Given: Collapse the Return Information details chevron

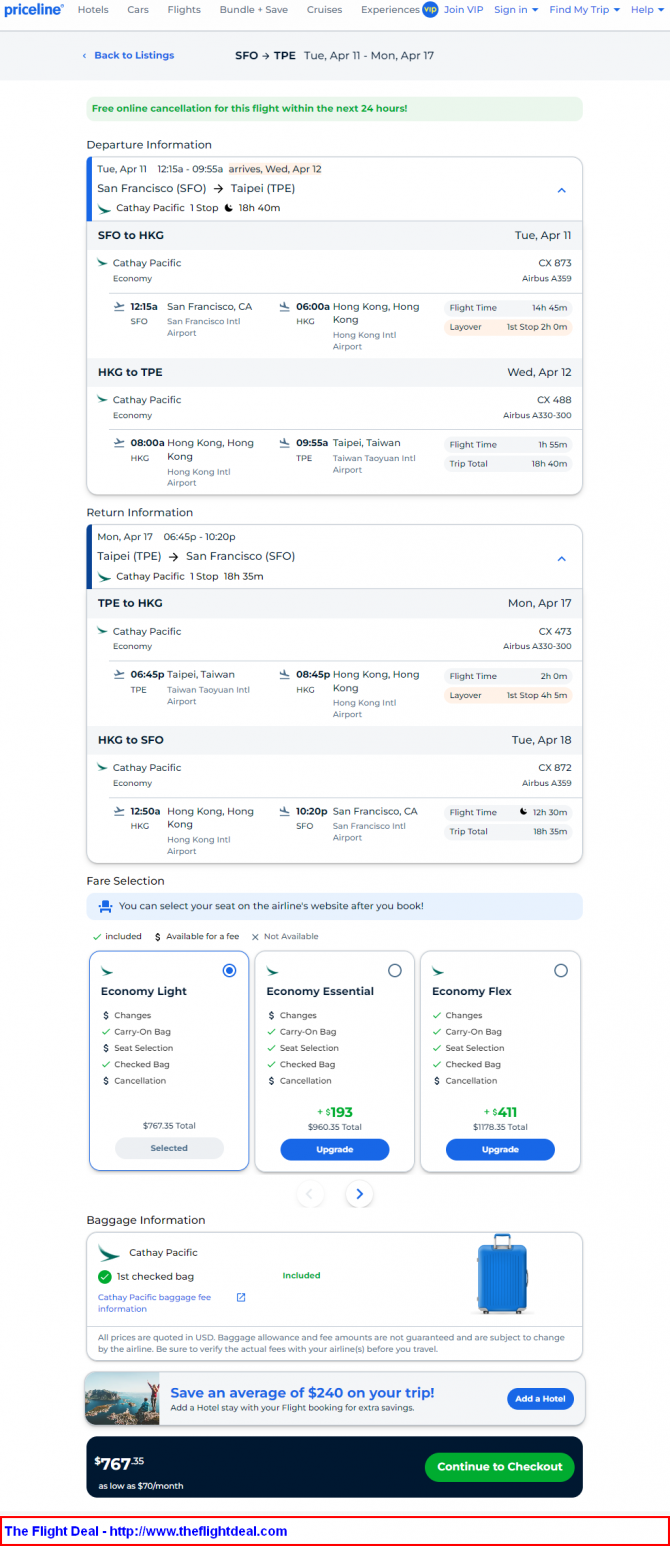Looking at the screenshot, I should click(561, 558).
